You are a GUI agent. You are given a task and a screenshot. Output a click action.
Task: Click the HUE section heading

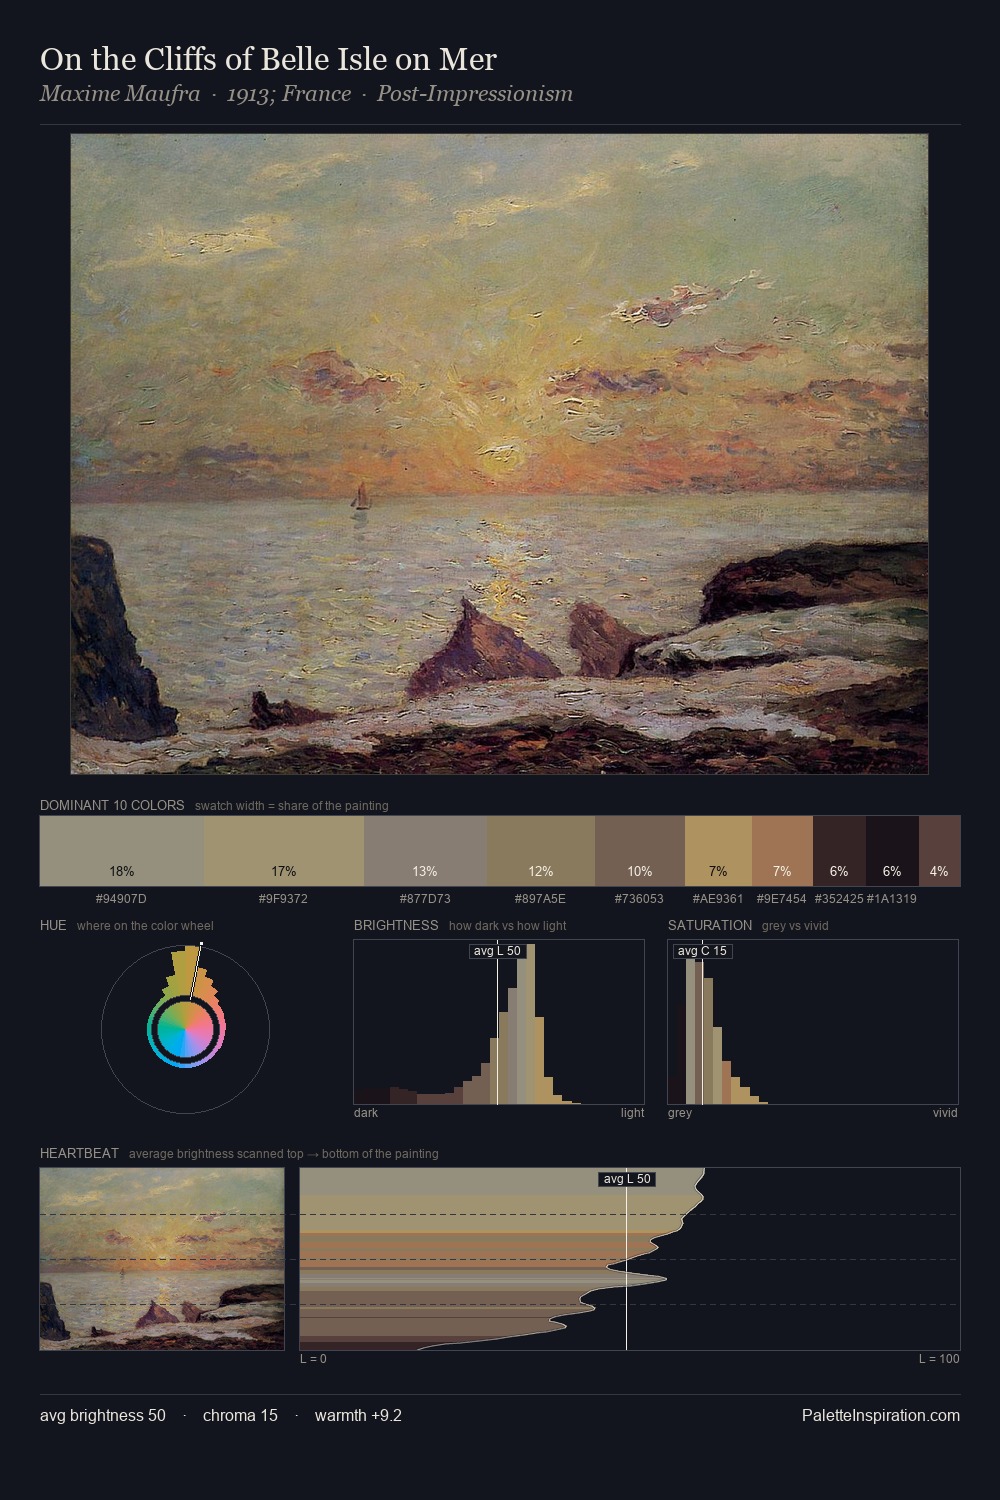pos(53,925)
